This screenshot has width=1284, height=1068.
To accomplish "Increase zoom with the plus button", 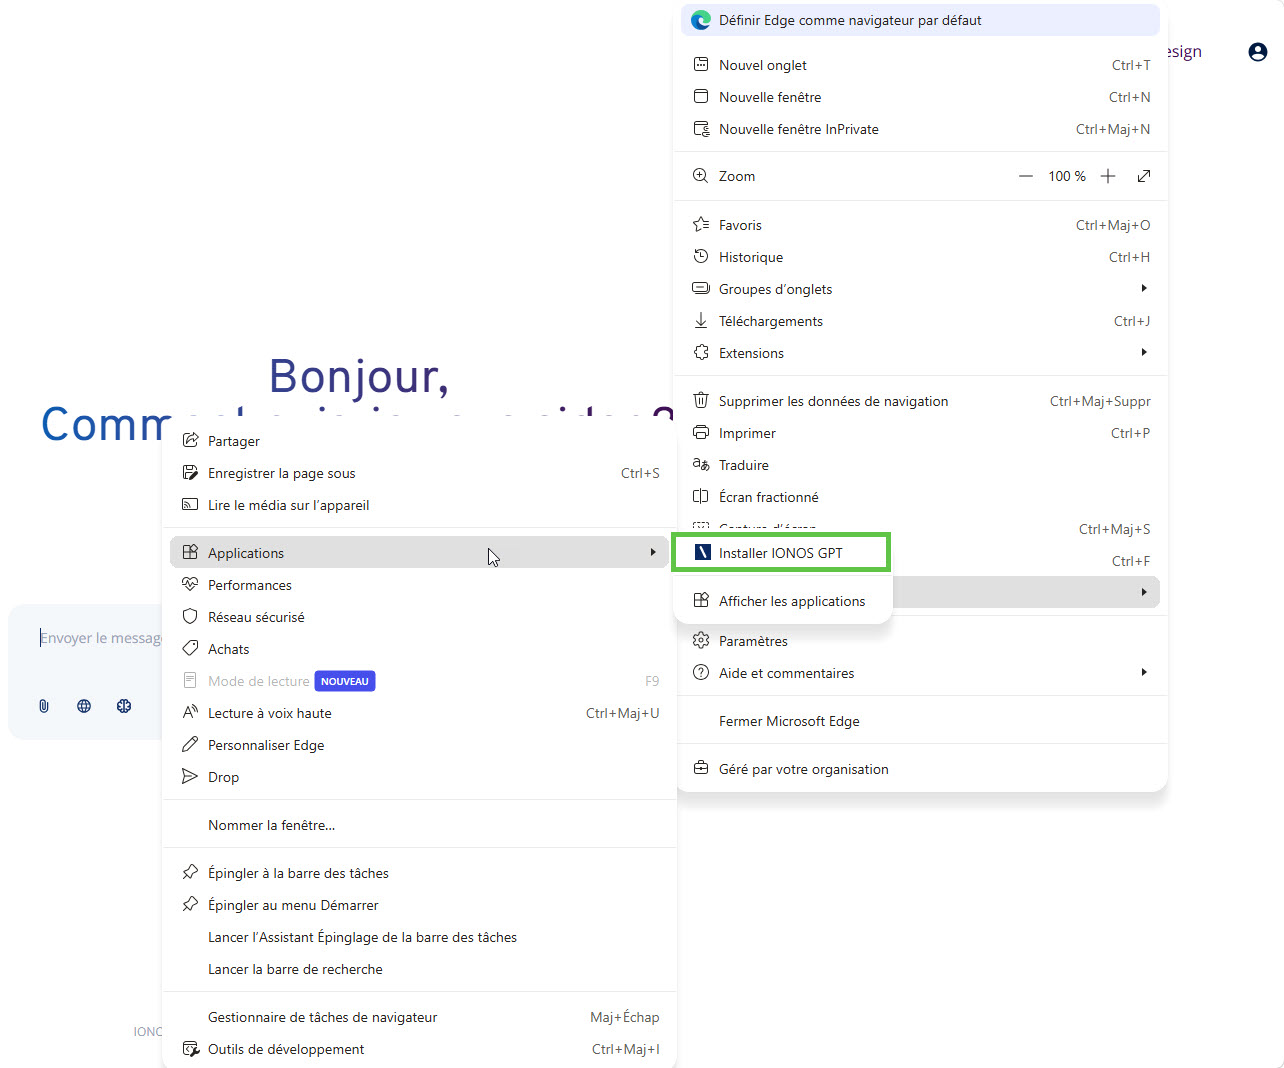I will 1108,176.
